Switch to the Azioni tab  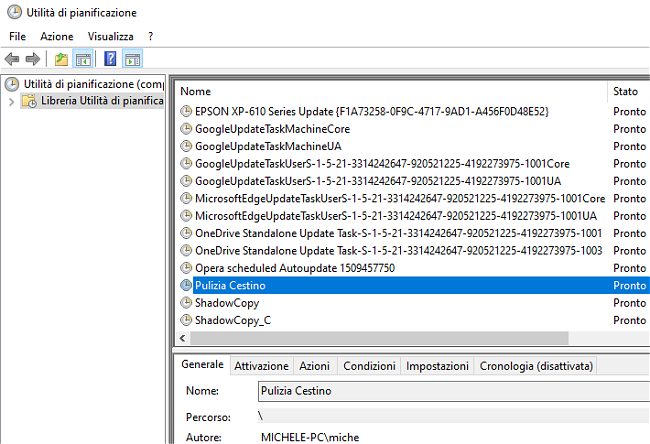coord(315,366)
